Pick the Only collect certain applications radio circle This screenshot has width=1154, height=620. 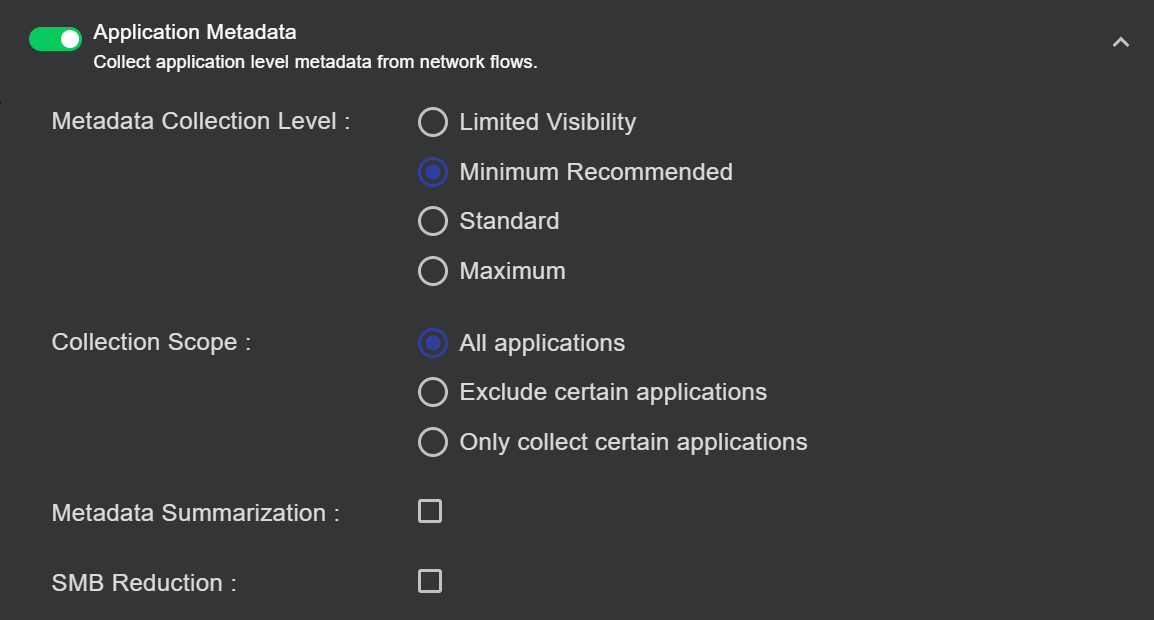point(432,442)
